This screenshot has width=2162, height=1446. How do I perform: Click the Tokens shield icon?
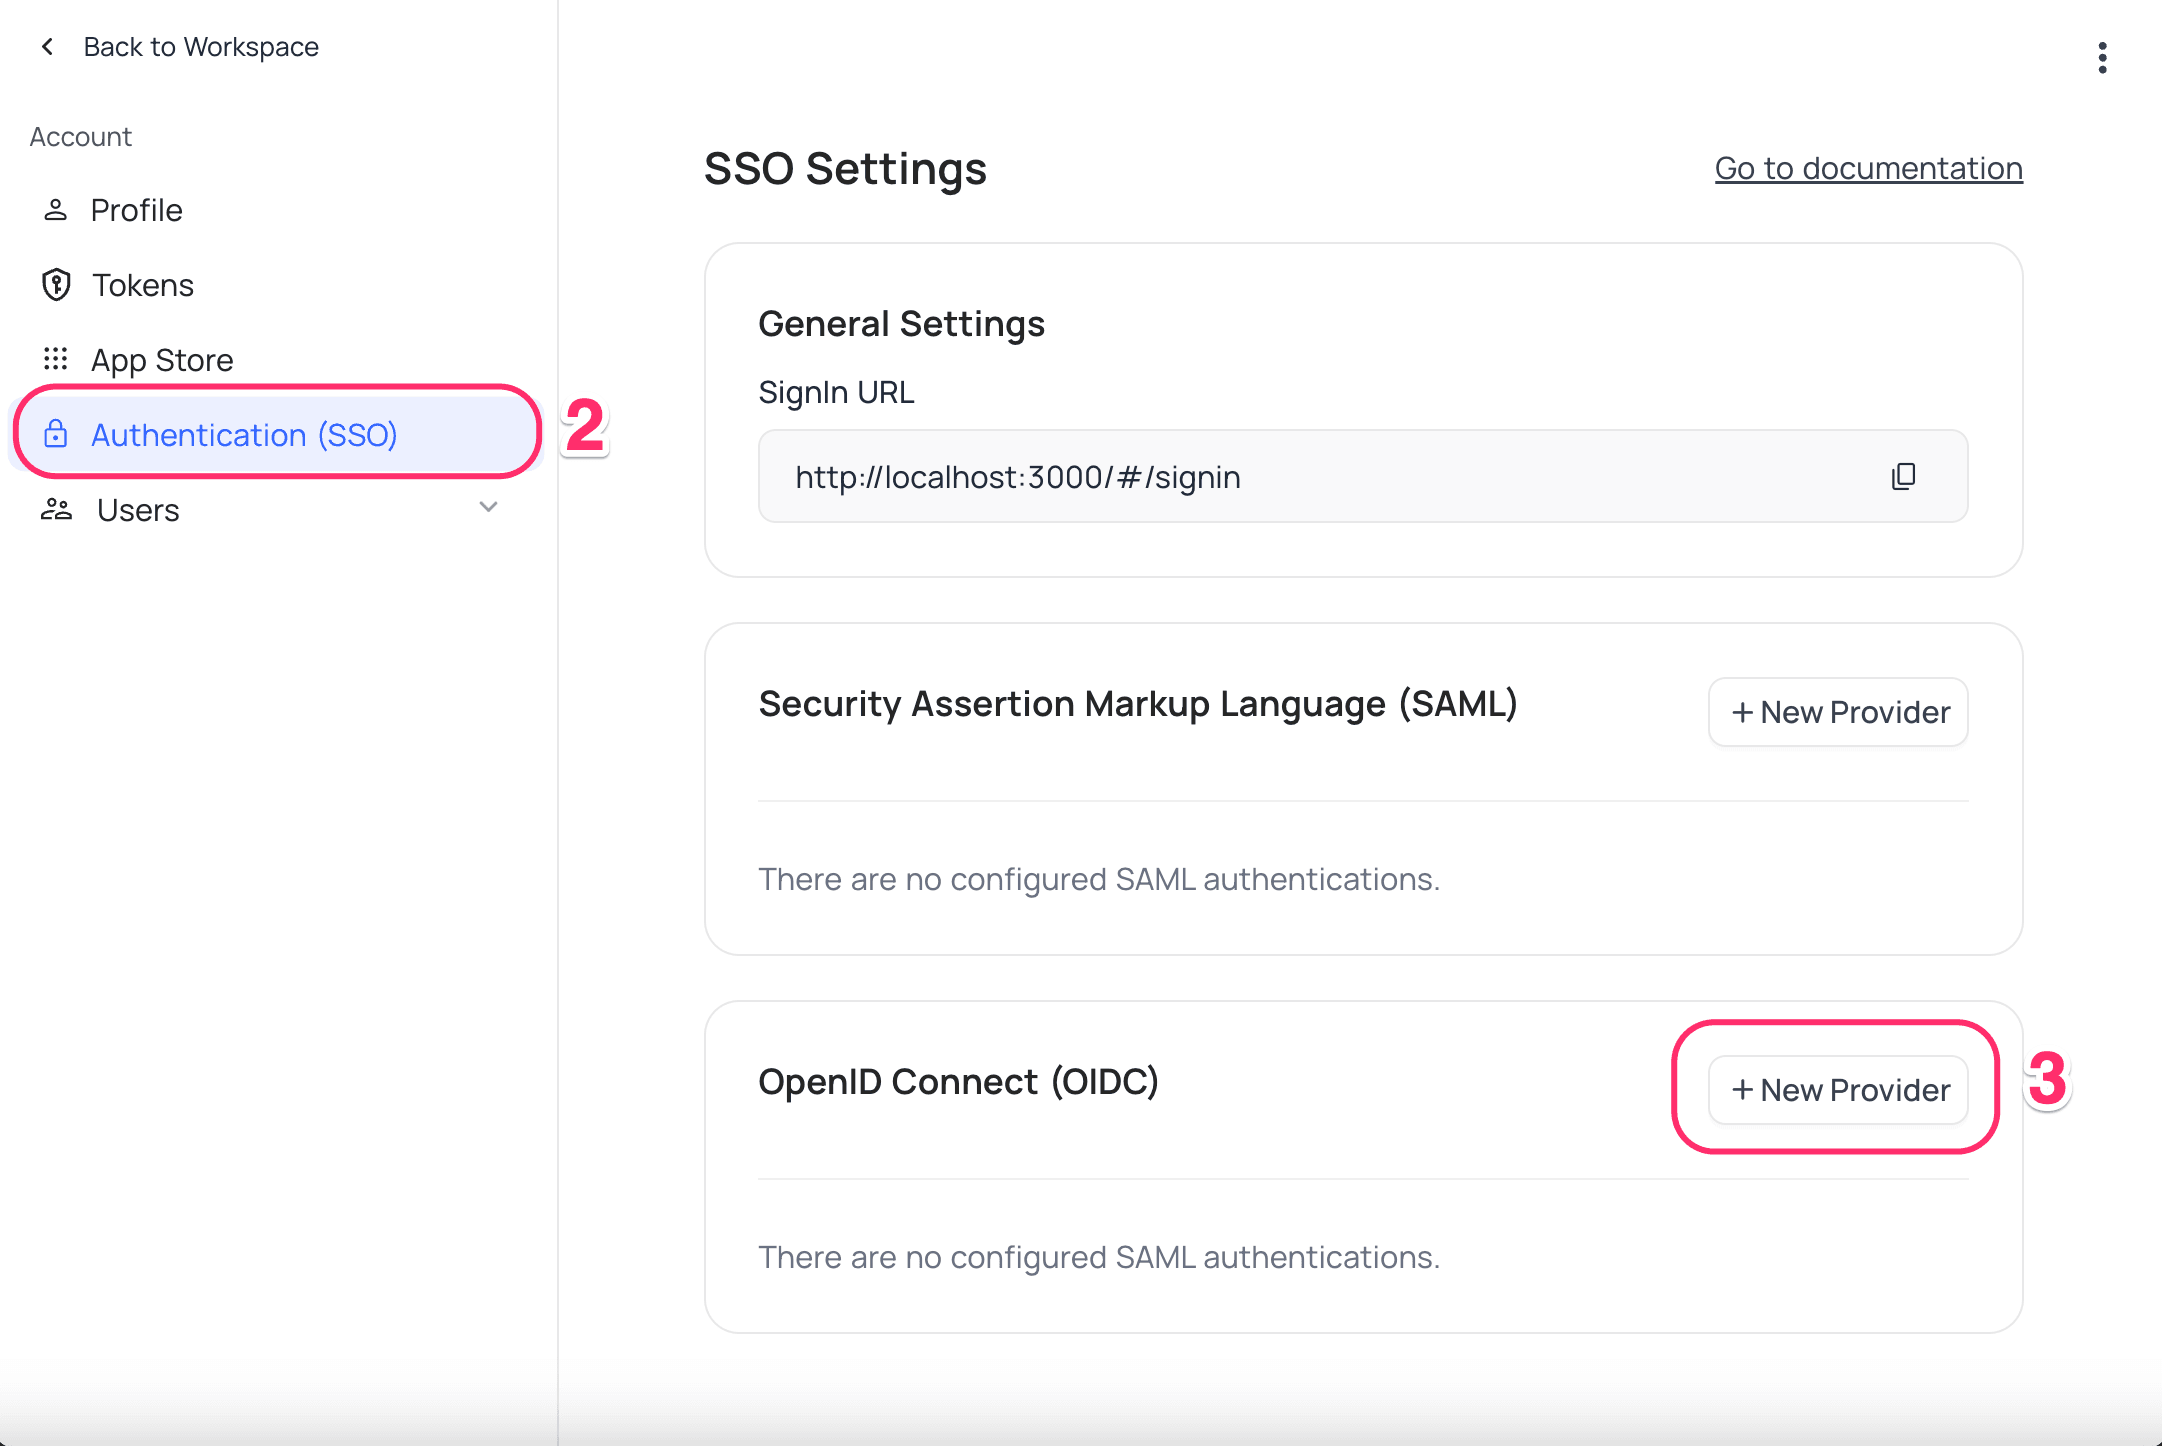point(56,285)
